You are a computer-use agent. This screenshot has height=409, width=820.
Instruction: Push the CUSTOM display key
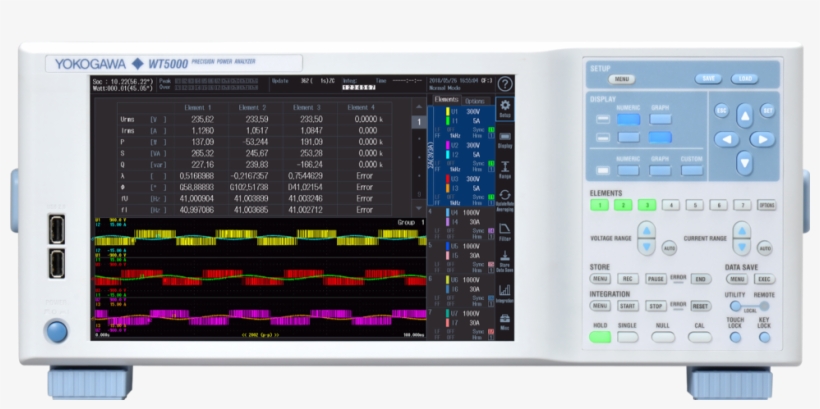click(692, 170)
